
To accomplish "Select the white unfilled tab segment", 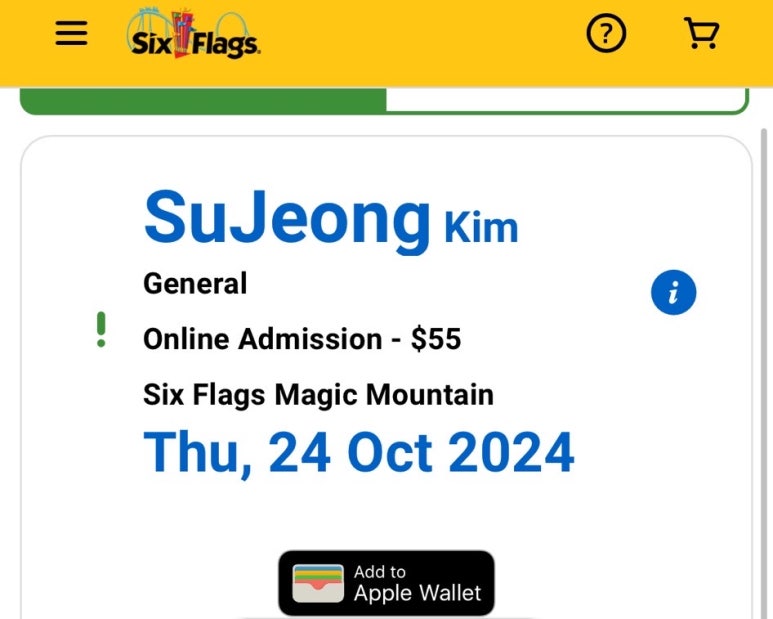I will coord(567,100).
